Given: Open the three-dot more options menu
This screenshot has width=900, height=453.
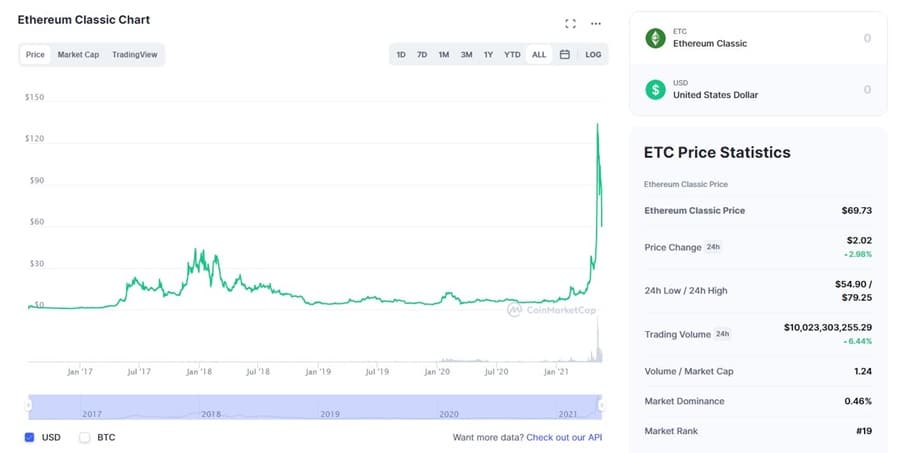Looking at the screenshot, I should pyautogui.click(x=596, y=23).
